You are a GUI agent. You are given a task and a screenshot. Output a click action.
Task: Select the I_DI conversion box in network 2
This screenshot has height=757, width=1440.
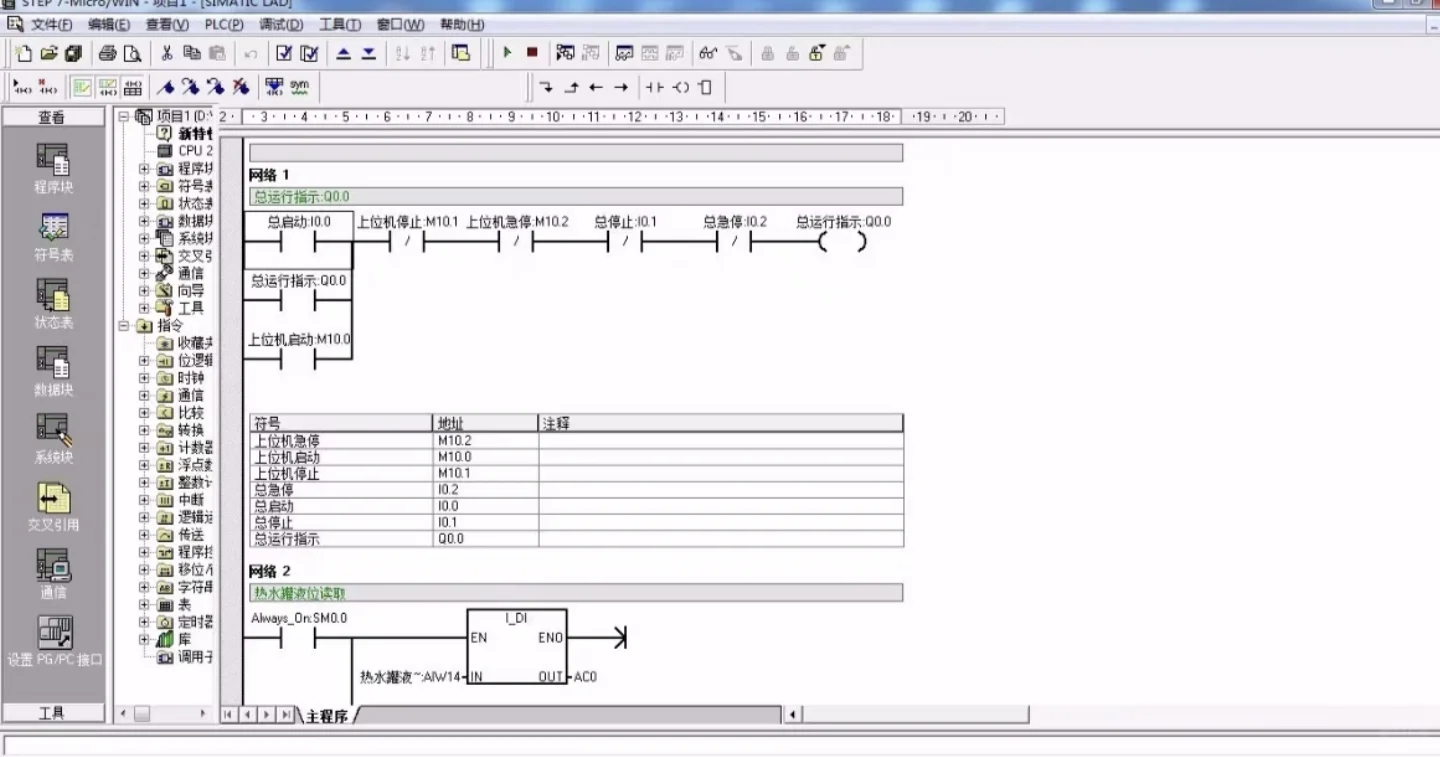517,646
